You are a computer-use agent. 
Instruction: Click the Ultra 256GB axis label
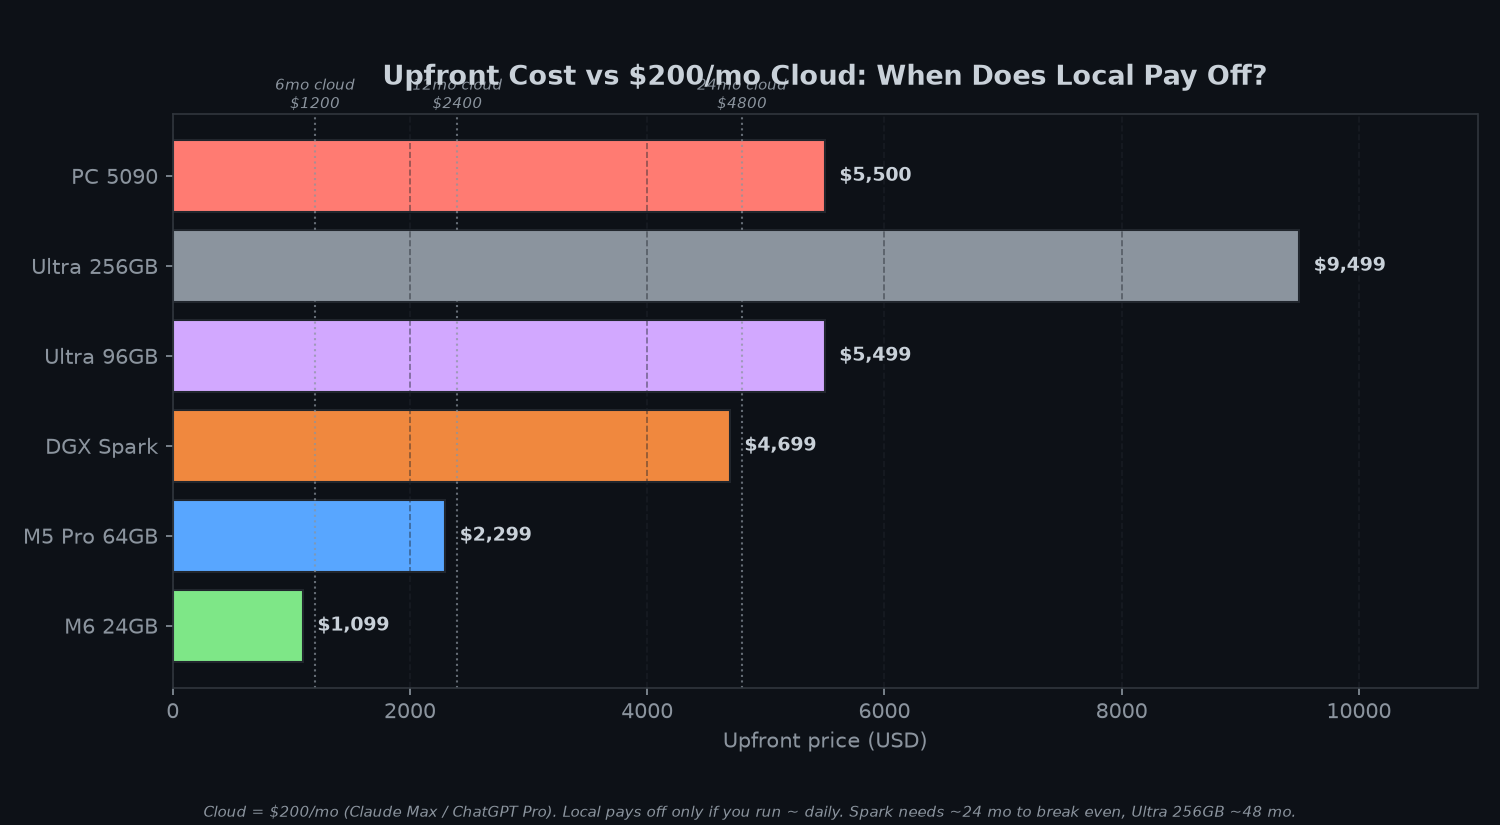pos(95,267)
